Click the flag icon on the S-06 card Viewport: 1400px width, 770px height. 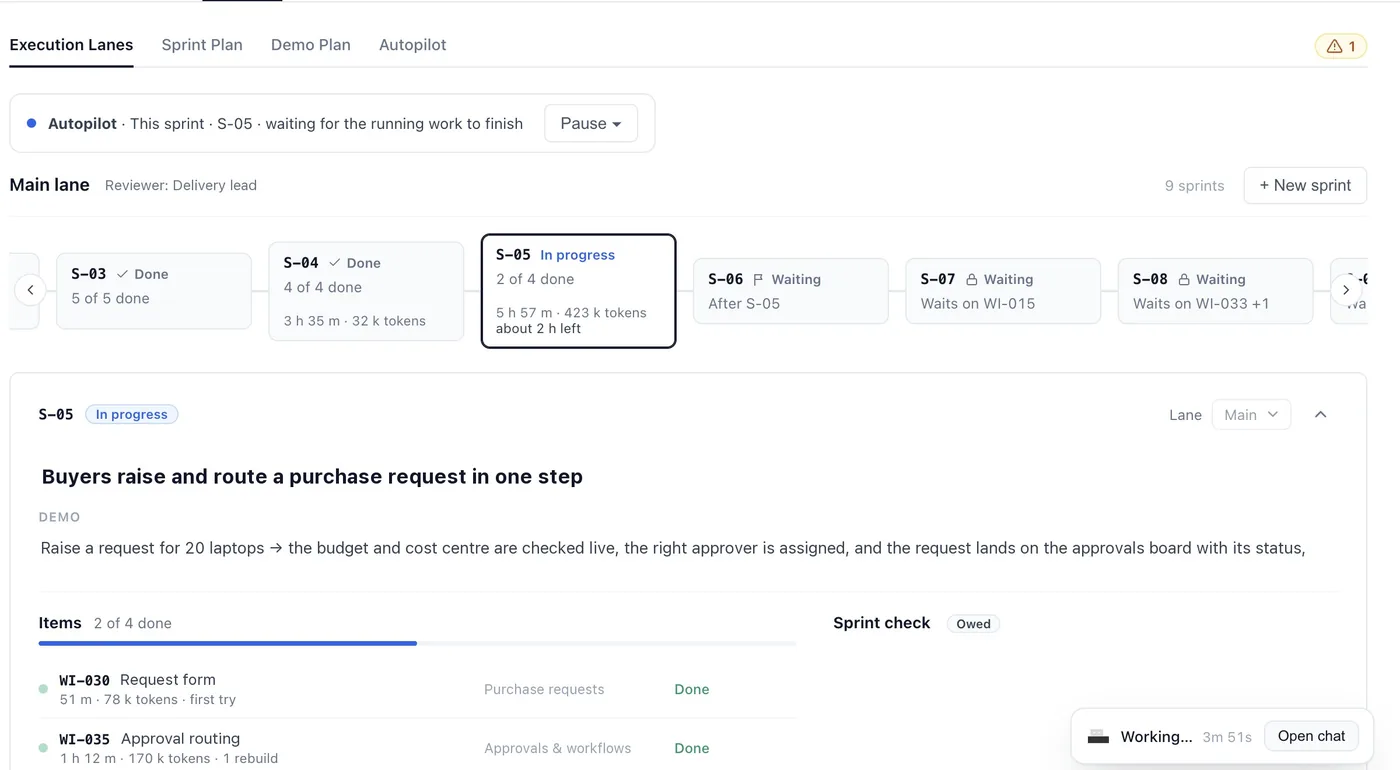point(758,280)
